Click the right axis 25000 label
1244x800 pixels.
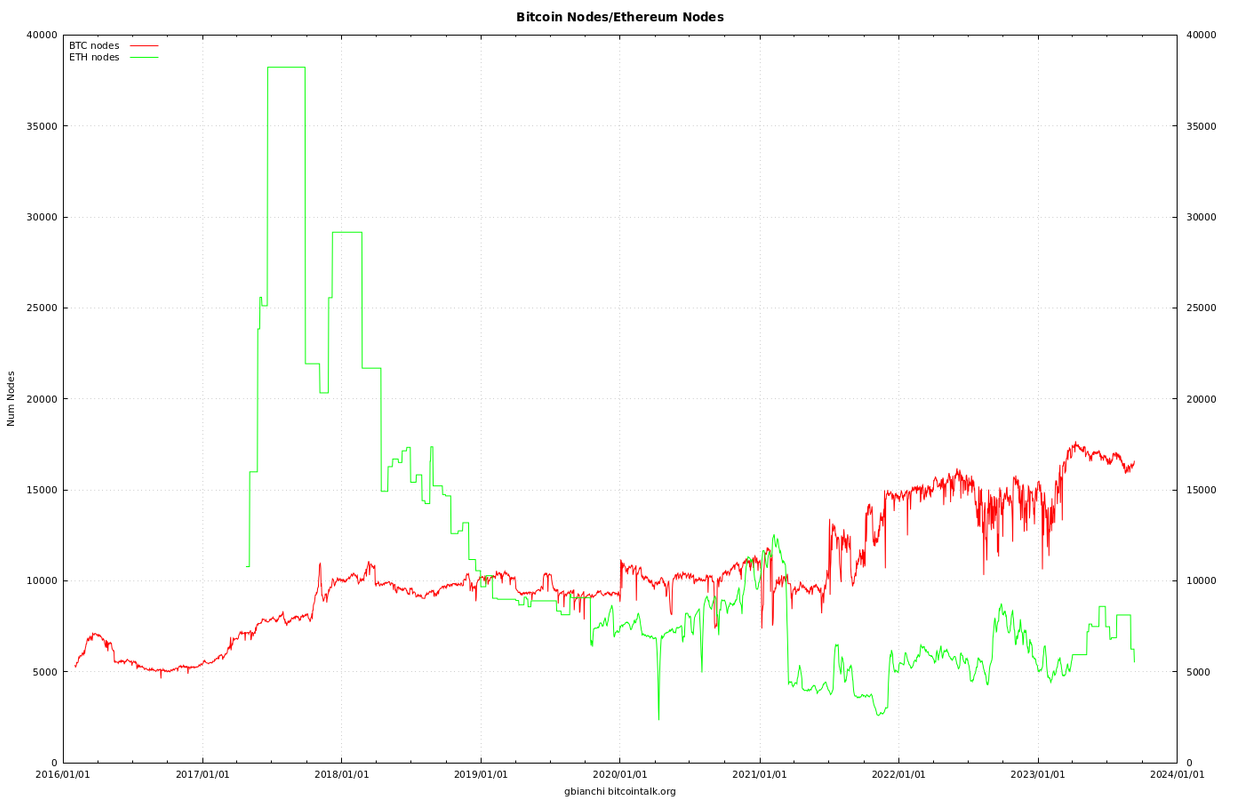(1200, 308)
